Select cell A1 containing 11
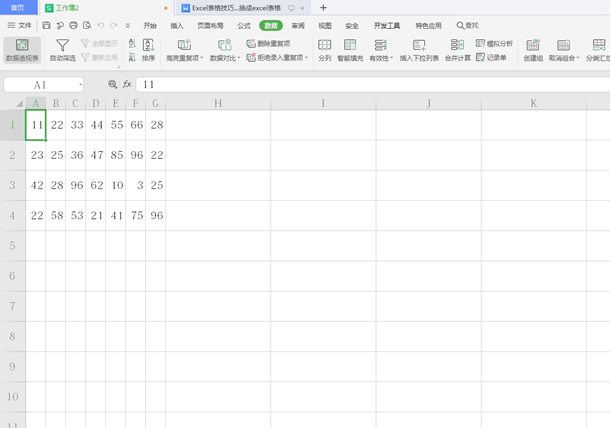The width and height of the screenshot is (612, 428). 36,125
